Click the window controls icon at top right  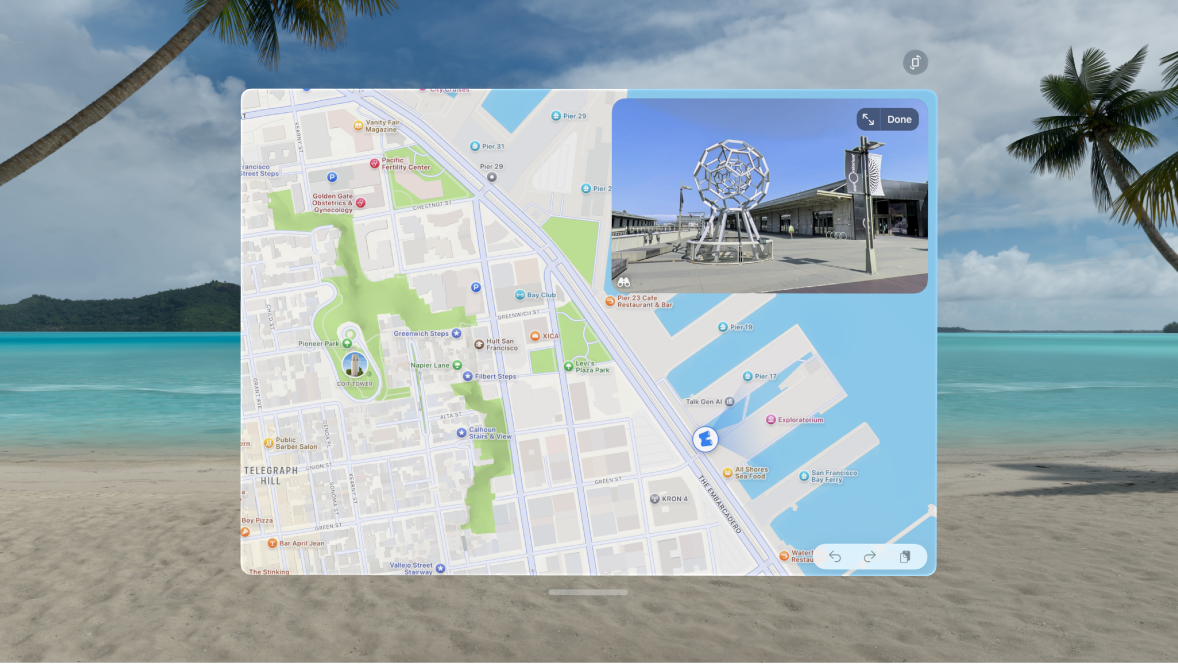[x=916, y=61]
